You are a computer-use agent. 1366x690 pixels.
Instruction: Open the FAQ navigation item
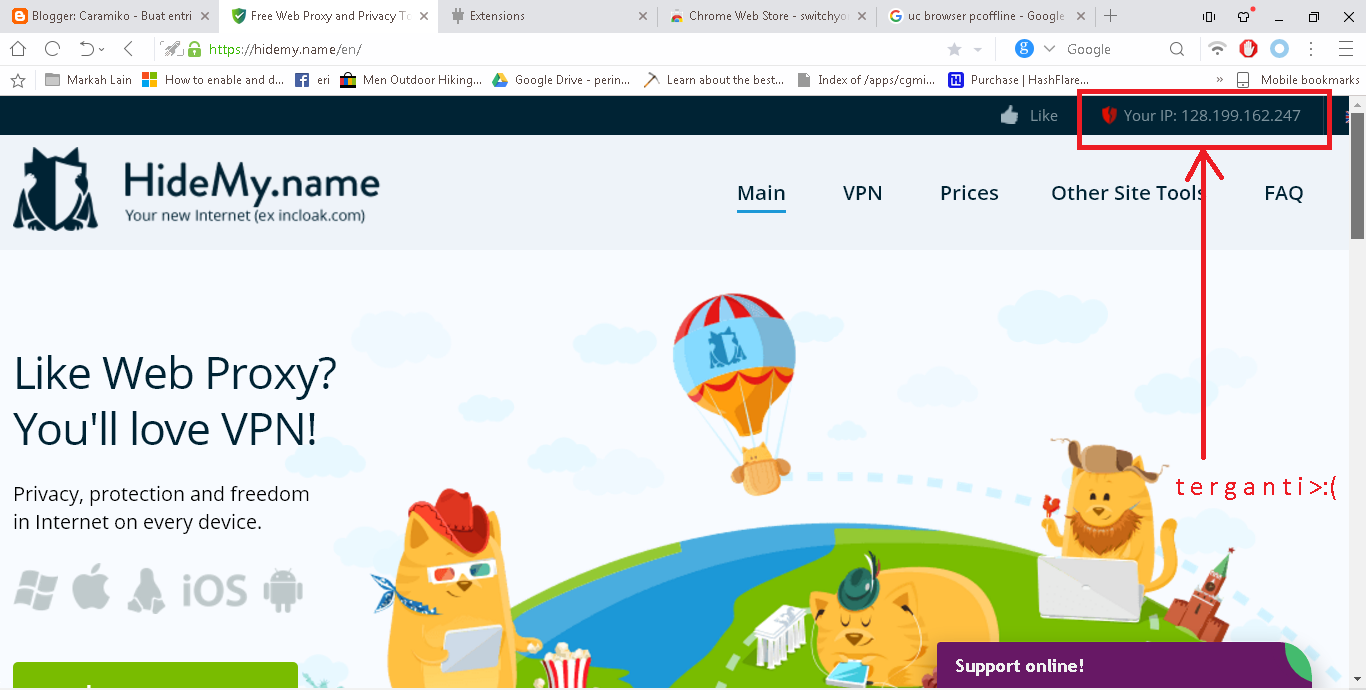coord(1283,193)
